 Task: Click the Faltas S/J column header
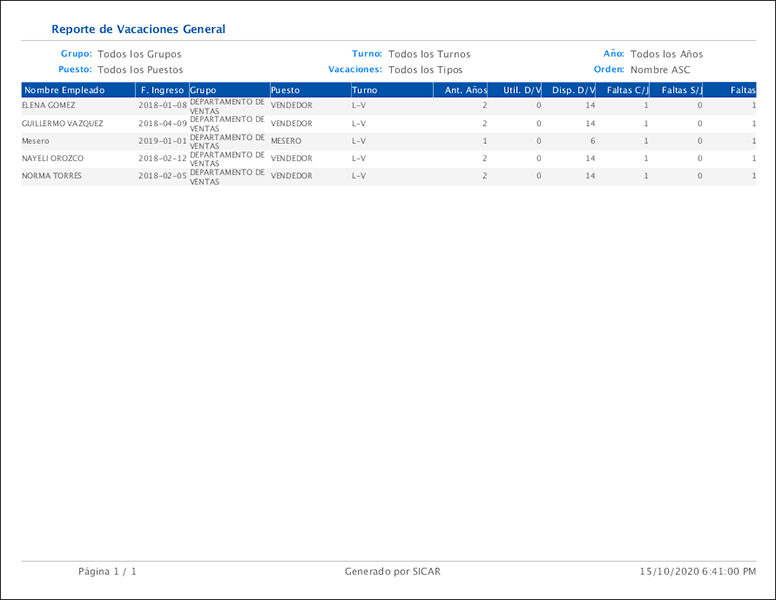tap(682, 90)
